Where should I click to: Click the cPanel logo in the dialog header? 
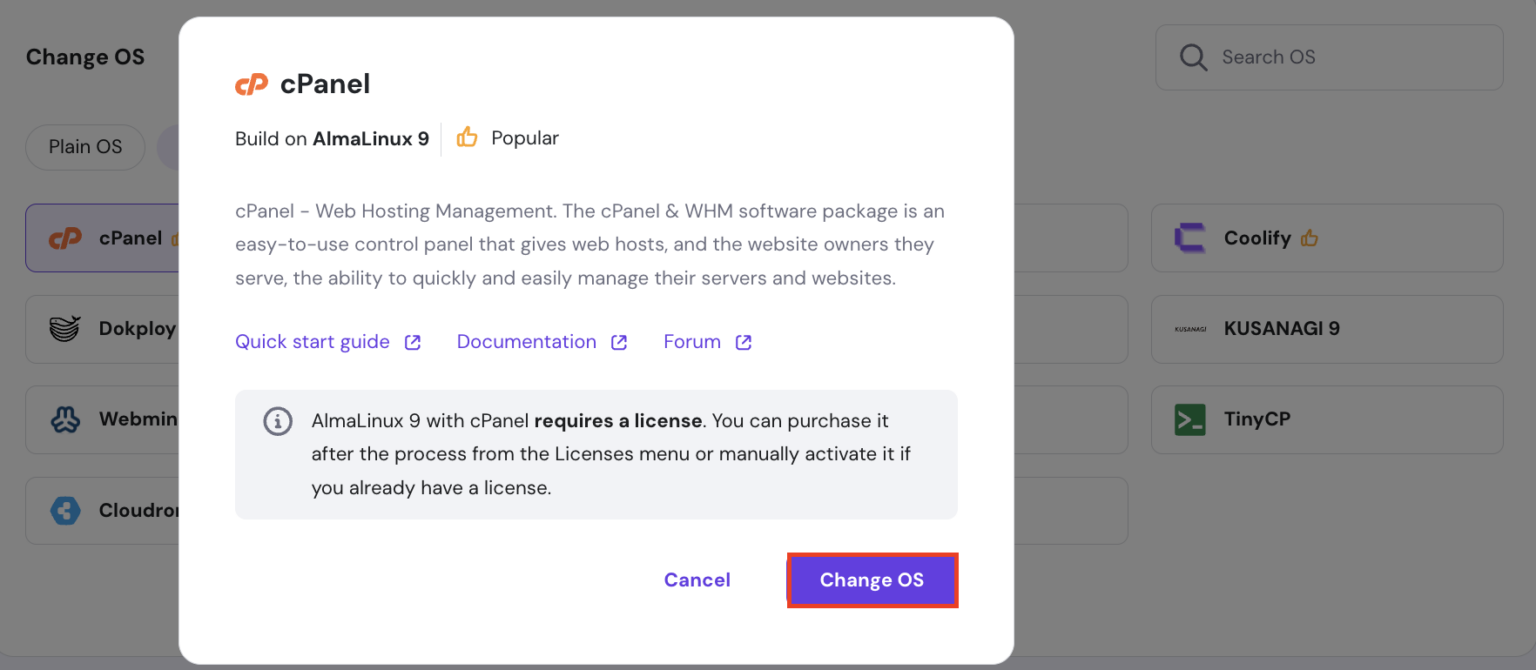pyautogui.click(x=251, y=84)
